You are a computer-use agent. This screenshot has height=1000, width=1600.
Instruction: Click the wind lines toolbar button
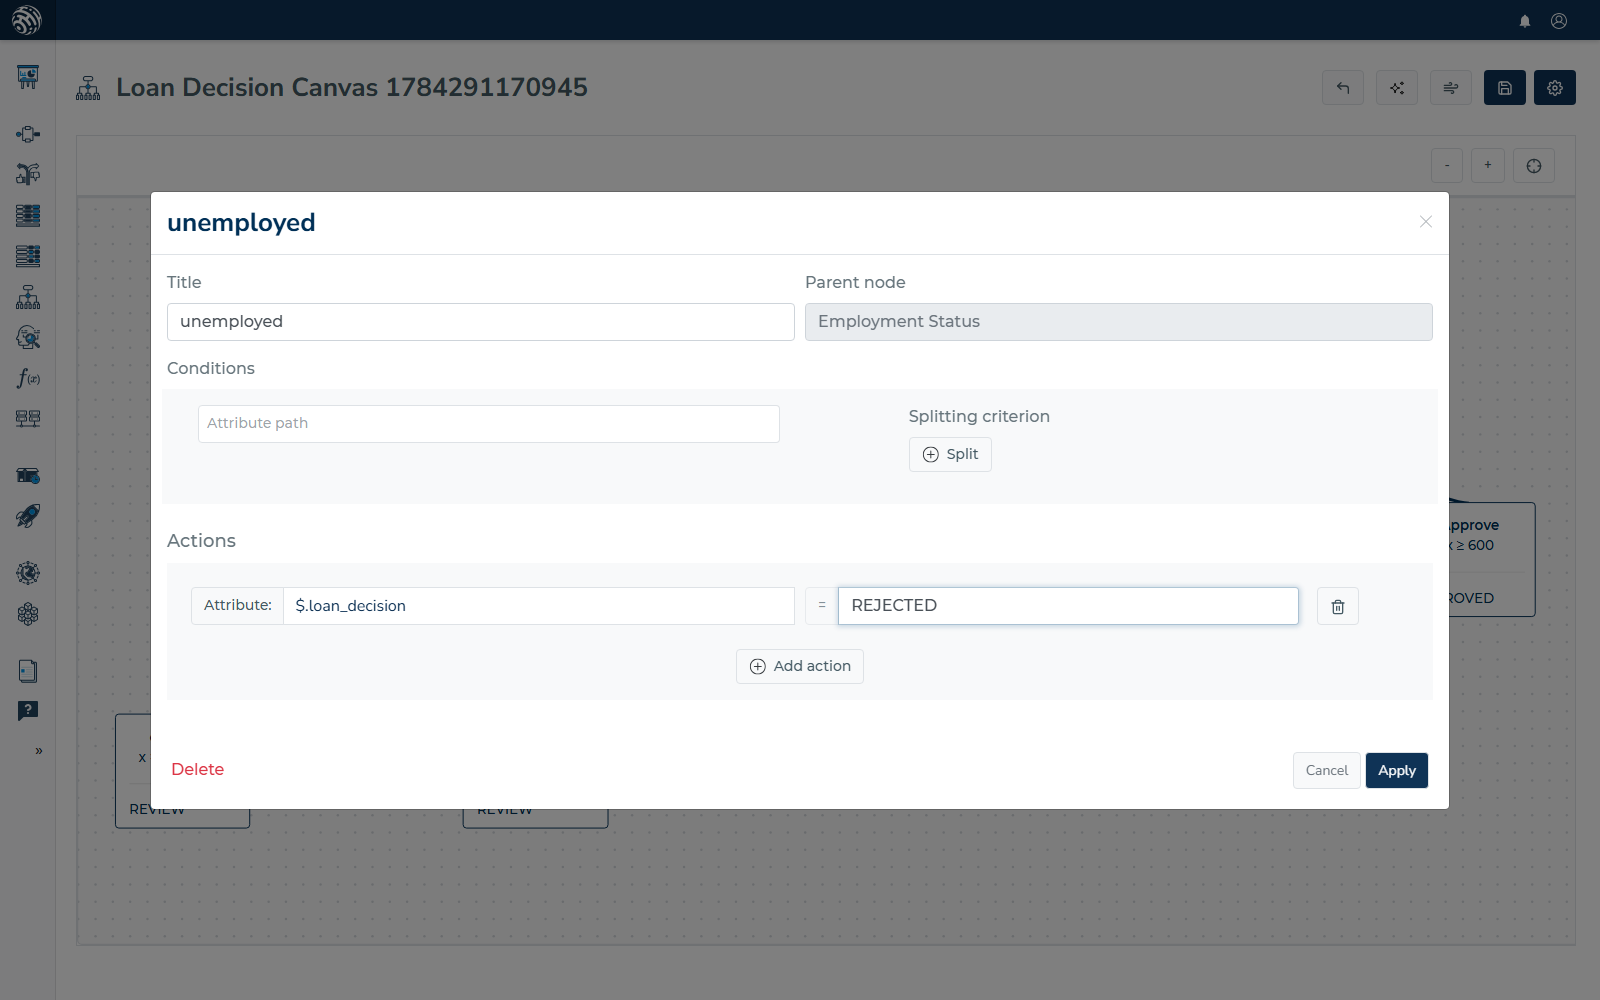click(x=1451, y=88)
